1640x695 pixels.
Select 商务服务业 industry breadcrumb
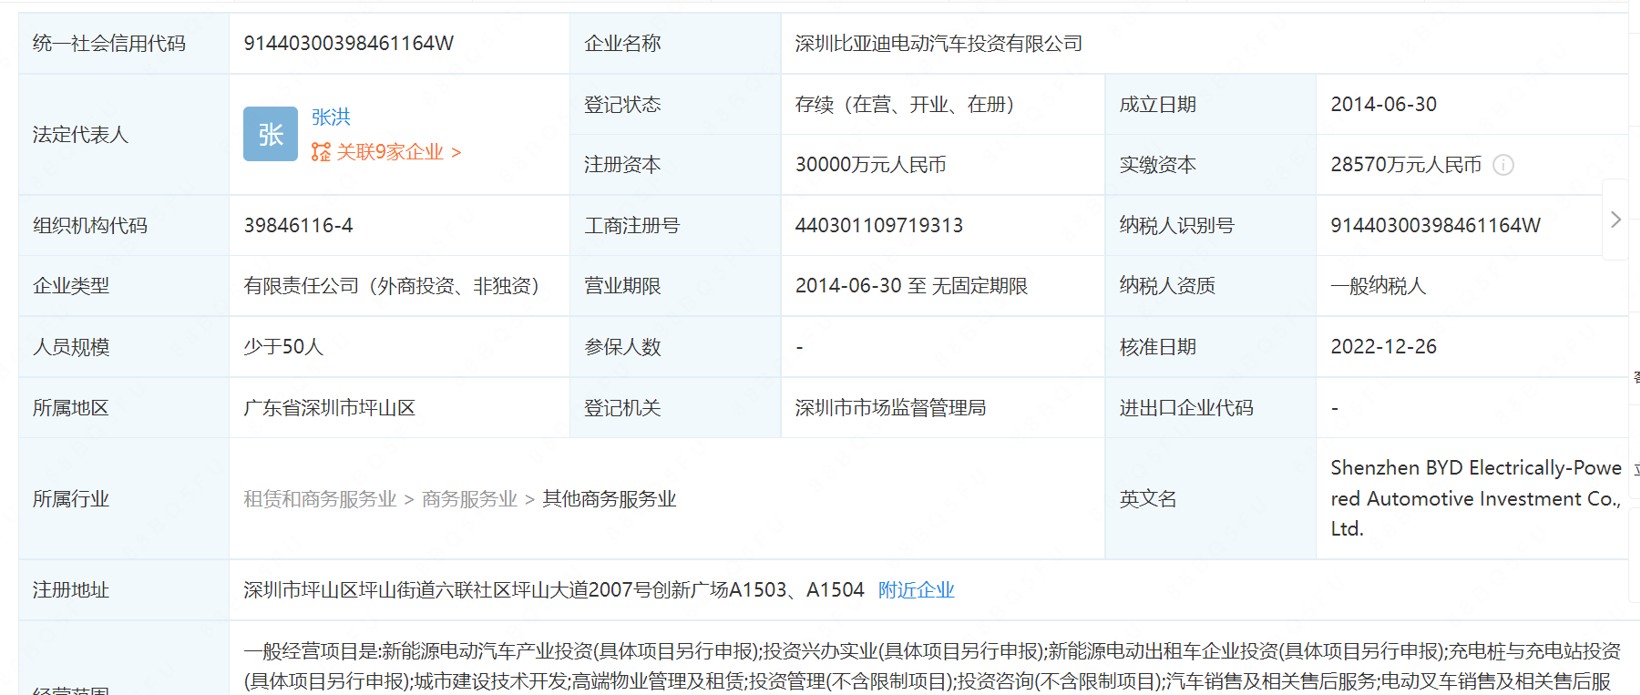(469, 499)
